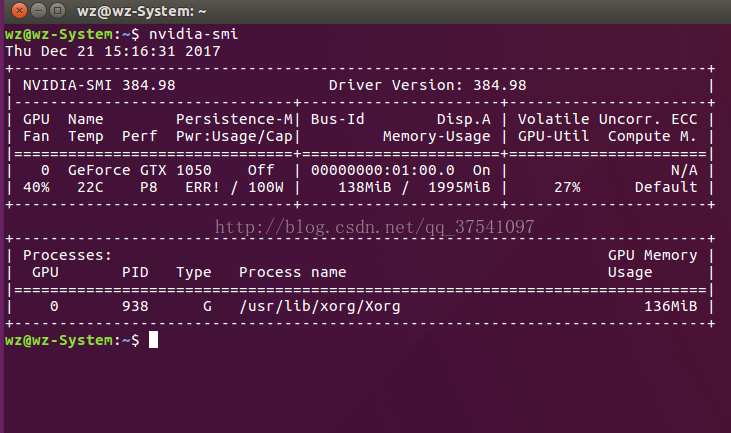
Task: Click the window title wz@wz-System: ~
Action: click(142, 11)
